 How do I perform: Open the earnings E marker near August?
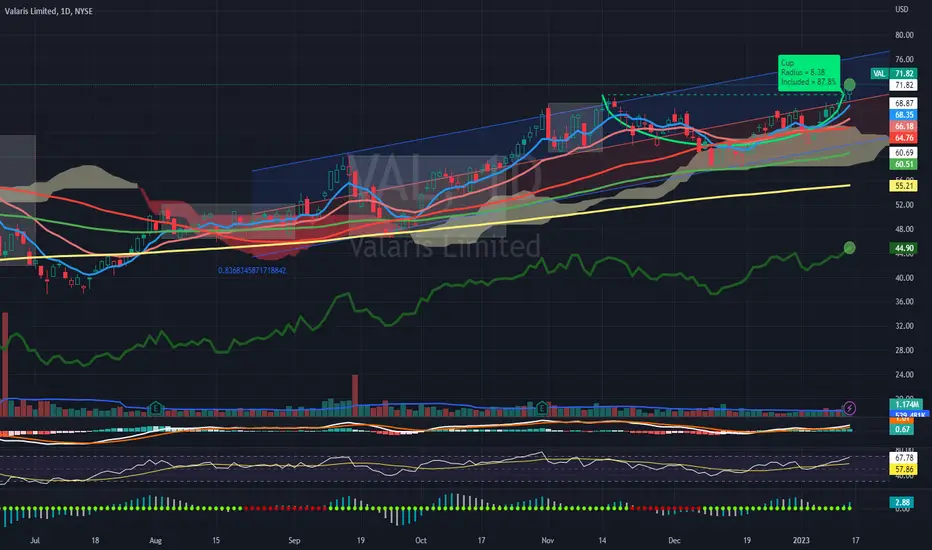pos(156,408)
